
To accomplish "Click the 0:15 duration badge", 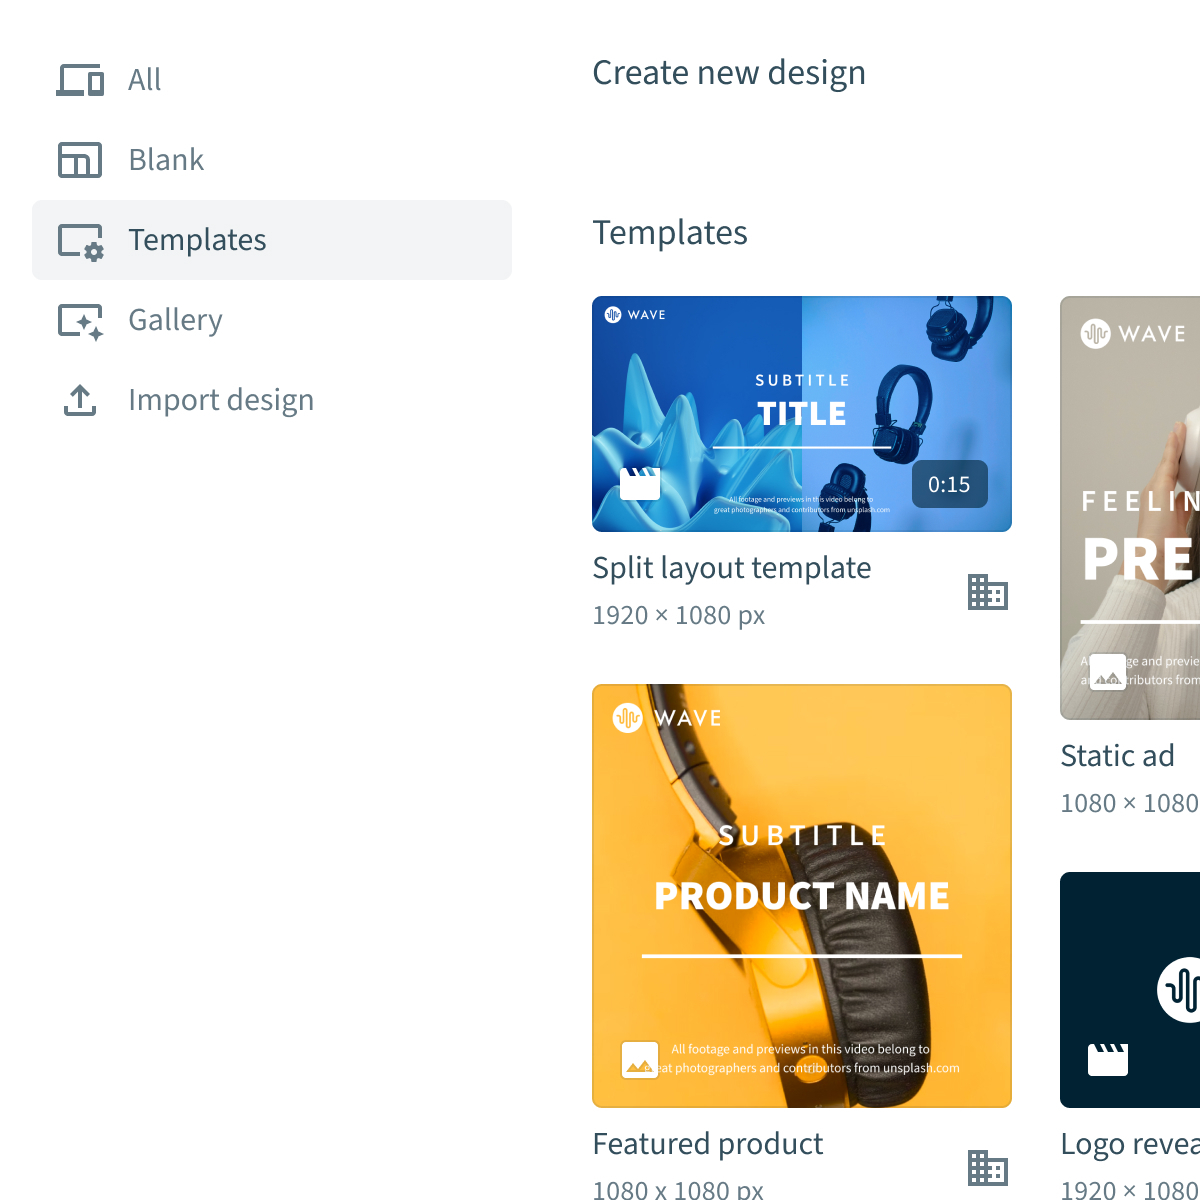I will pyautogui.click(x=948, y=484).
